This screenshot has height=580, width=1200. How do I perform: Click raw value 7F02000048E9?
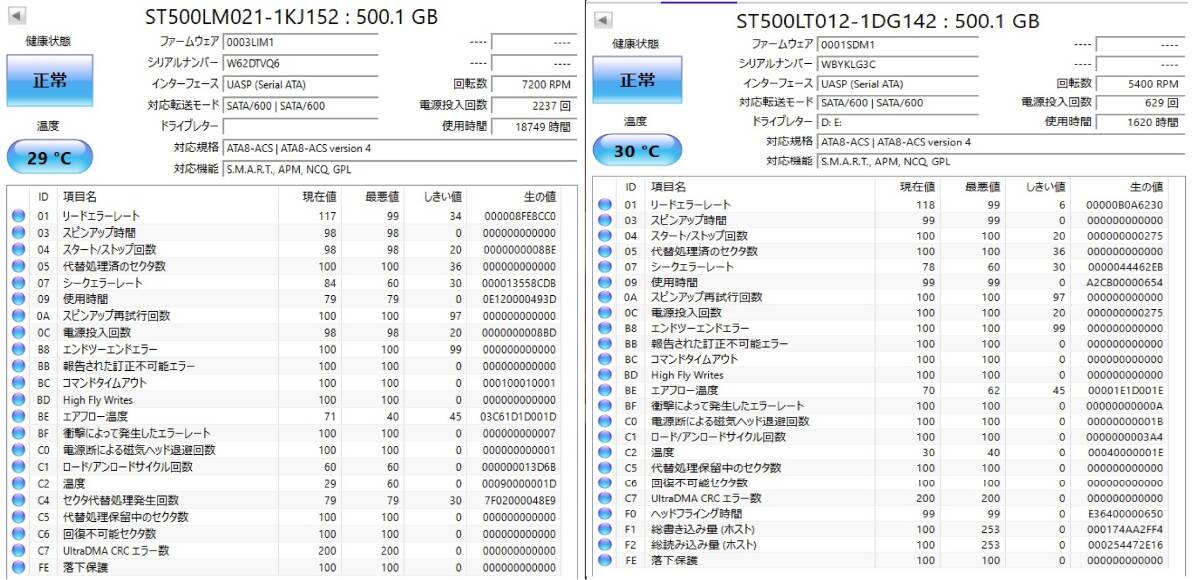pos(519,500)
